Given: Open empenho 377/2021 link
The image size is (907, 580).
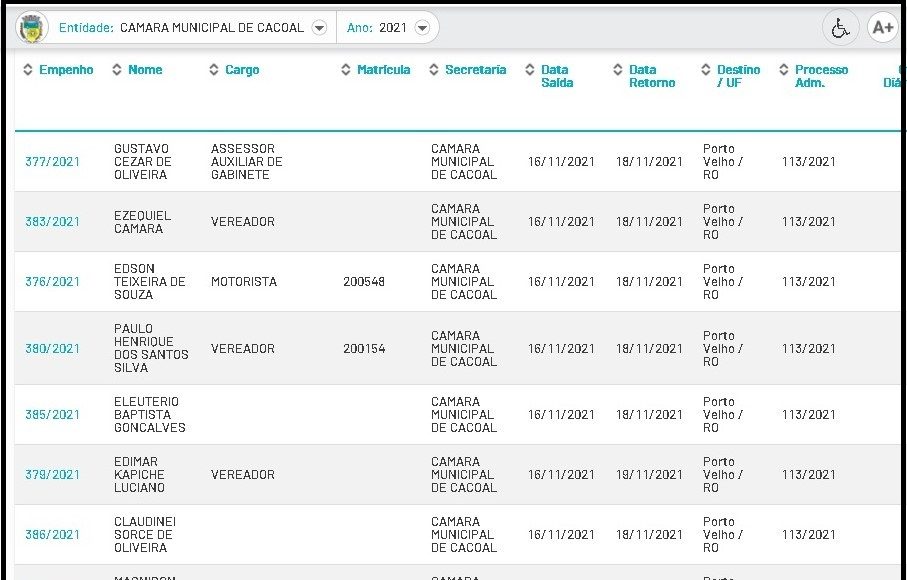Looking at the screenshot, I should point(52,162).
